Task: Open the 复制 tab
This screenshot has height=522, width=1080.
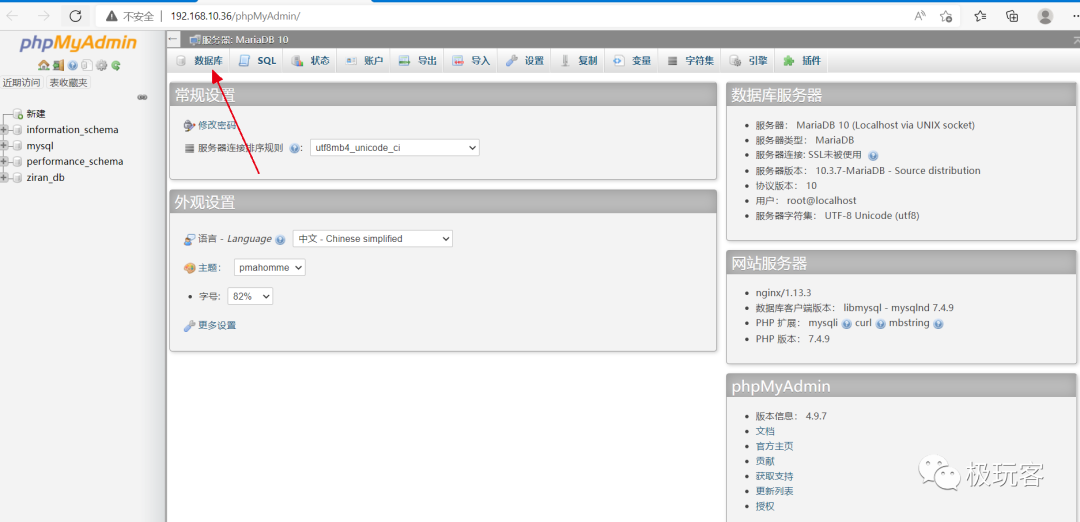Action: pos(579,61)
